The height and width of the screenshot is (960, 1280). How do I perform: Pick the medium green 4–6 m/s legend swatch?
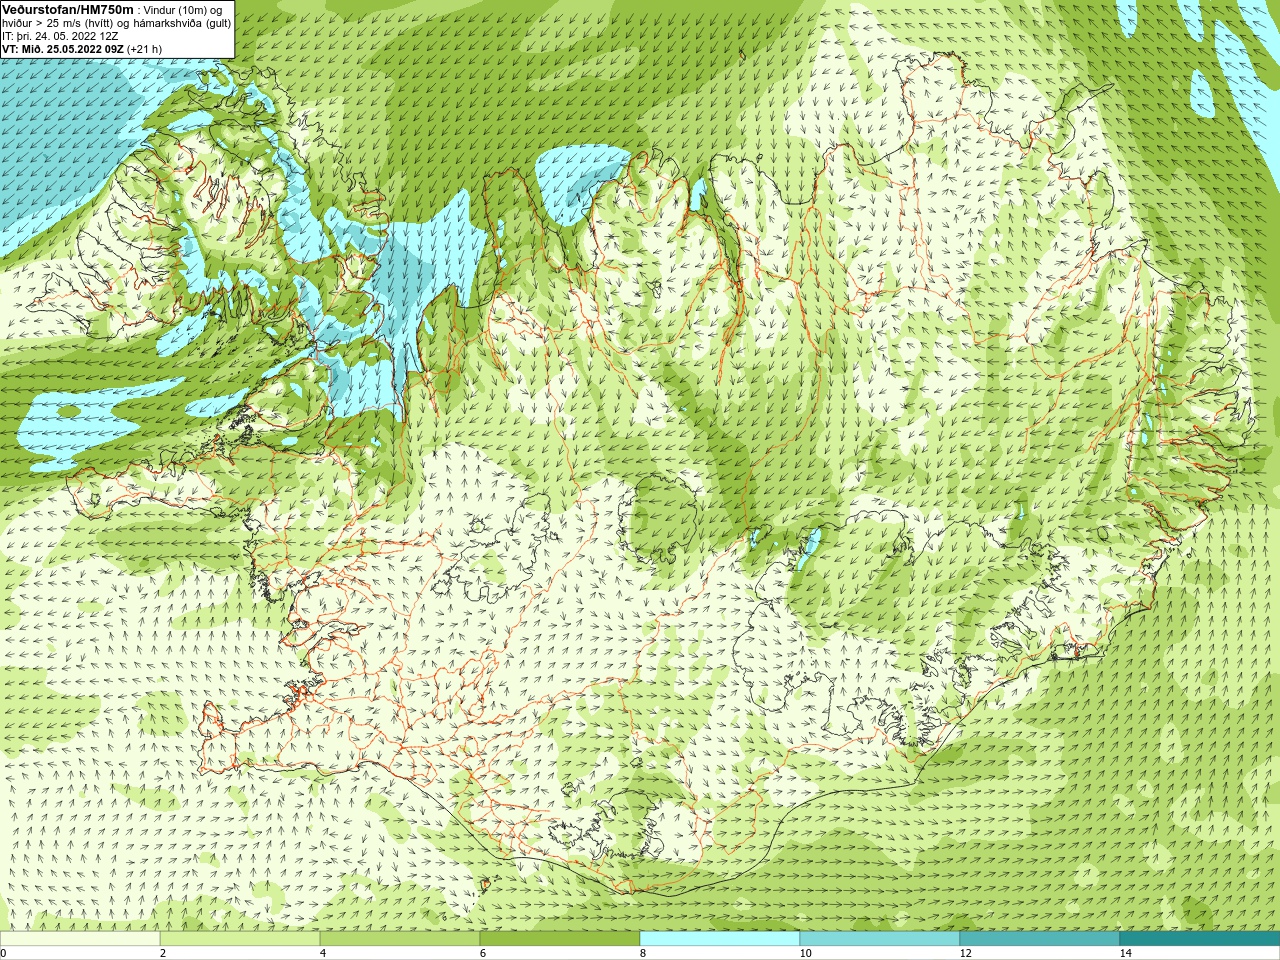pos(400,939)
